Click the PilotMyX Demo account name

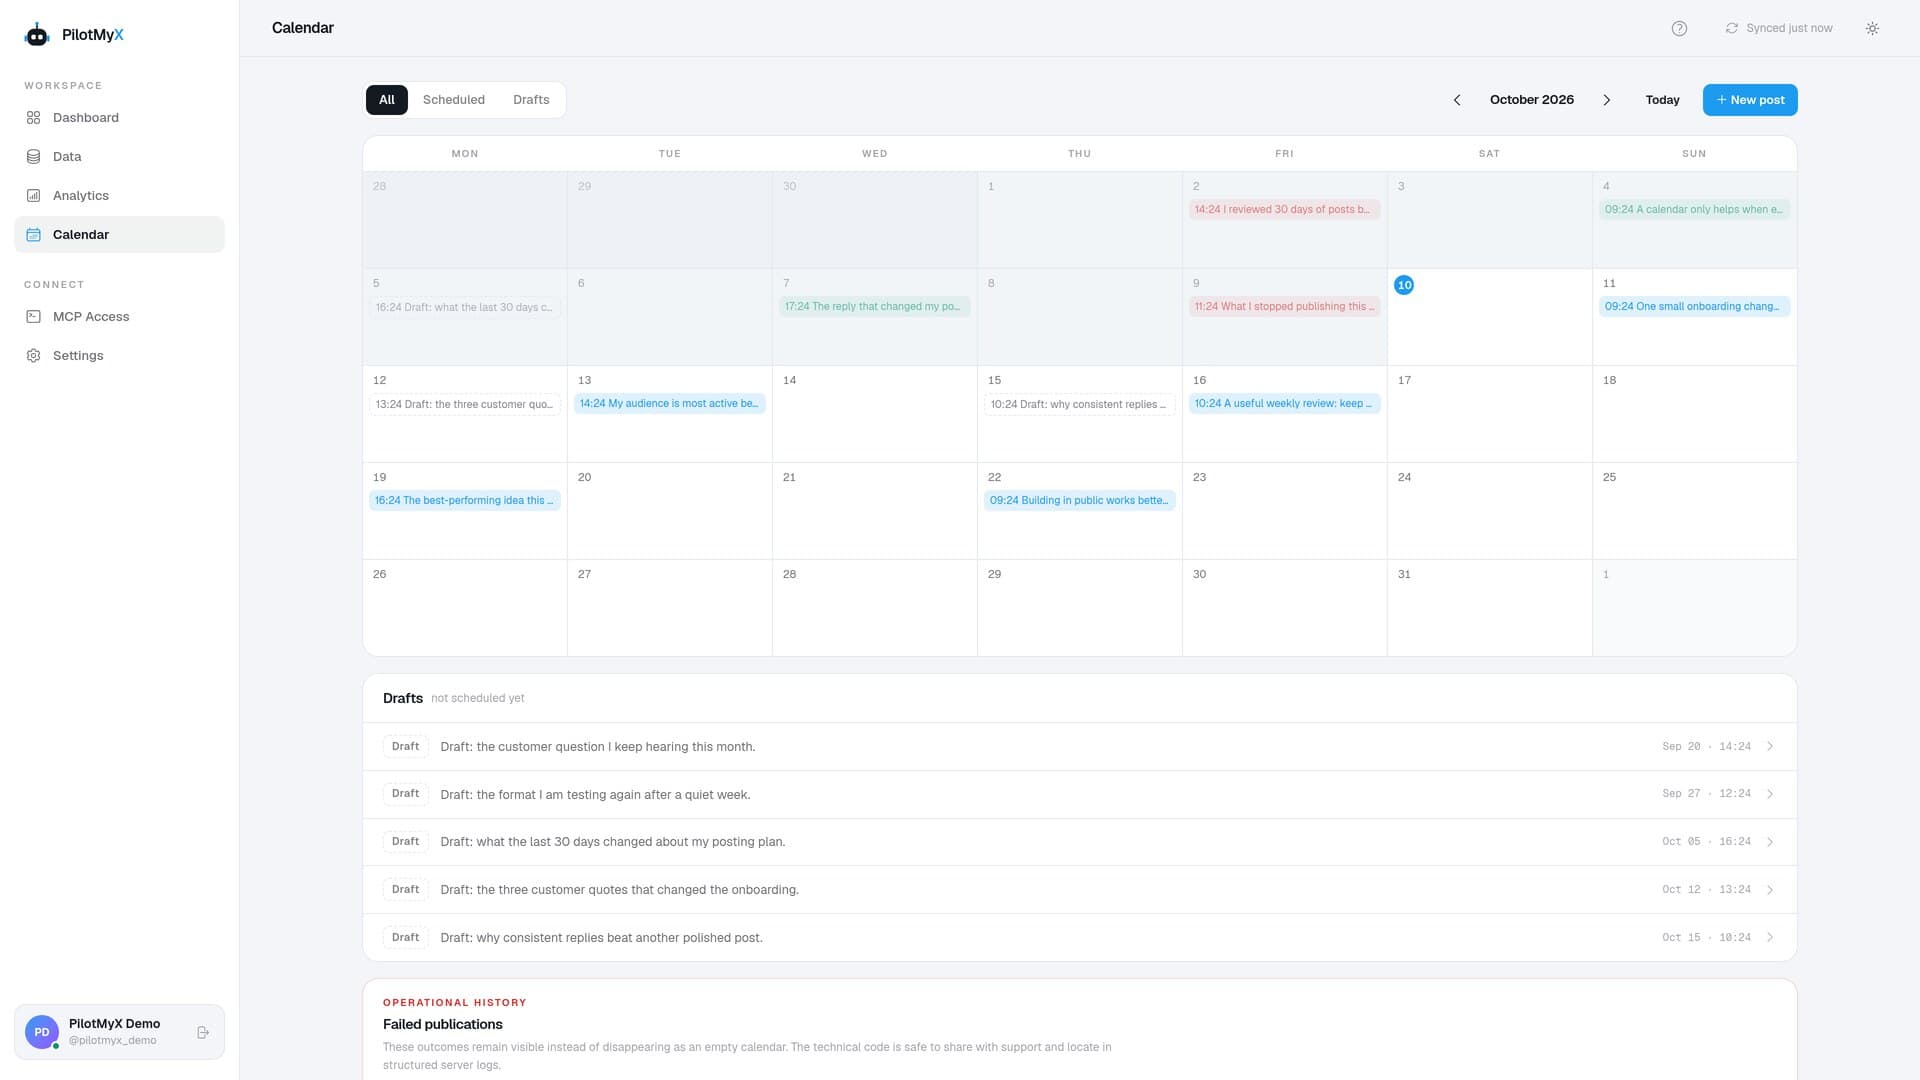coord(114,1024)
